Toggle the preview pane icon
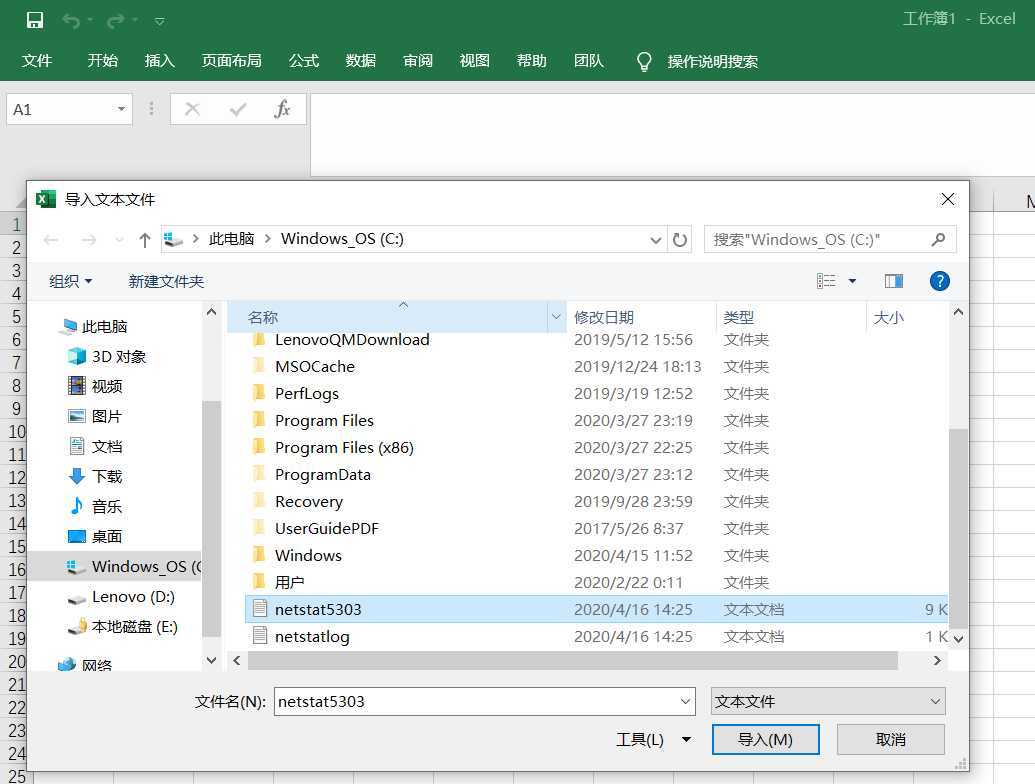Viewport: 1035px width, 784px height. [x=893, y=281]
